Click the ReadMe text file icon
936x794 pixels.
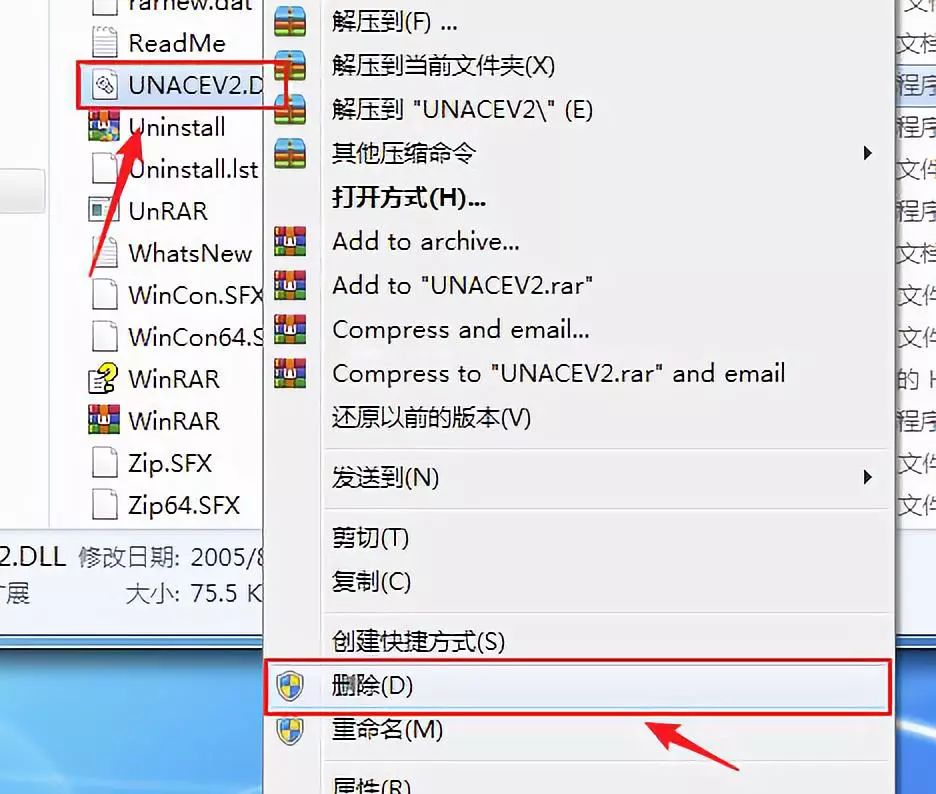[x=104, y=42]
